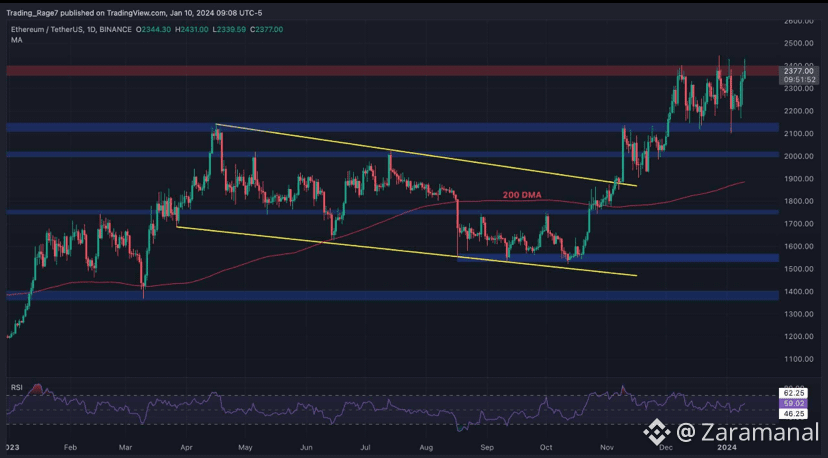Click the 2300.00 price axis label
Viewport: 828px width, 458px height.
click(798, 88)
